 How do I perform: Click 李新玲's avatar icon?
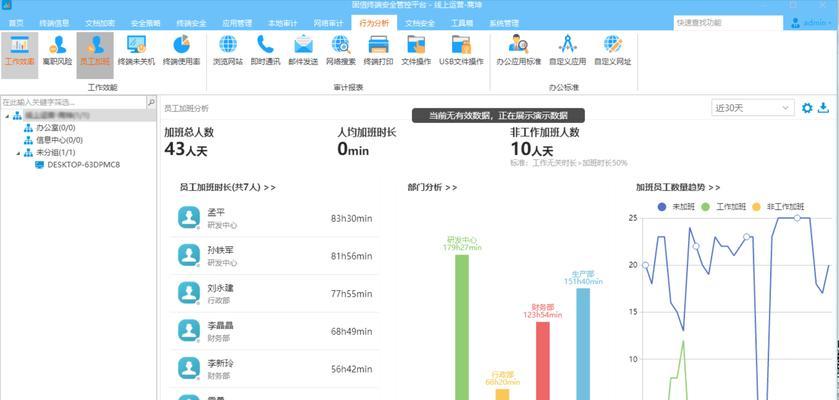(188, 368)
